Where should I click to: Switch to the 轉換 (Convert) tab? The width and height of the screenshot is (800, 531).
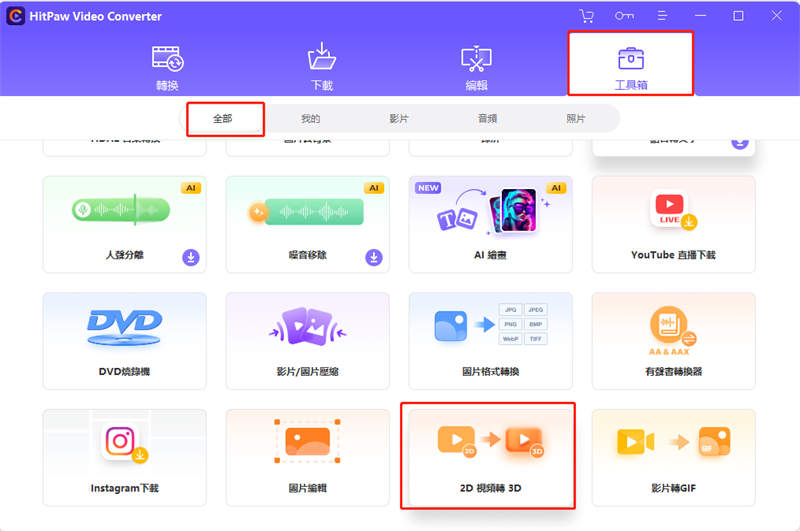point(167,68)
